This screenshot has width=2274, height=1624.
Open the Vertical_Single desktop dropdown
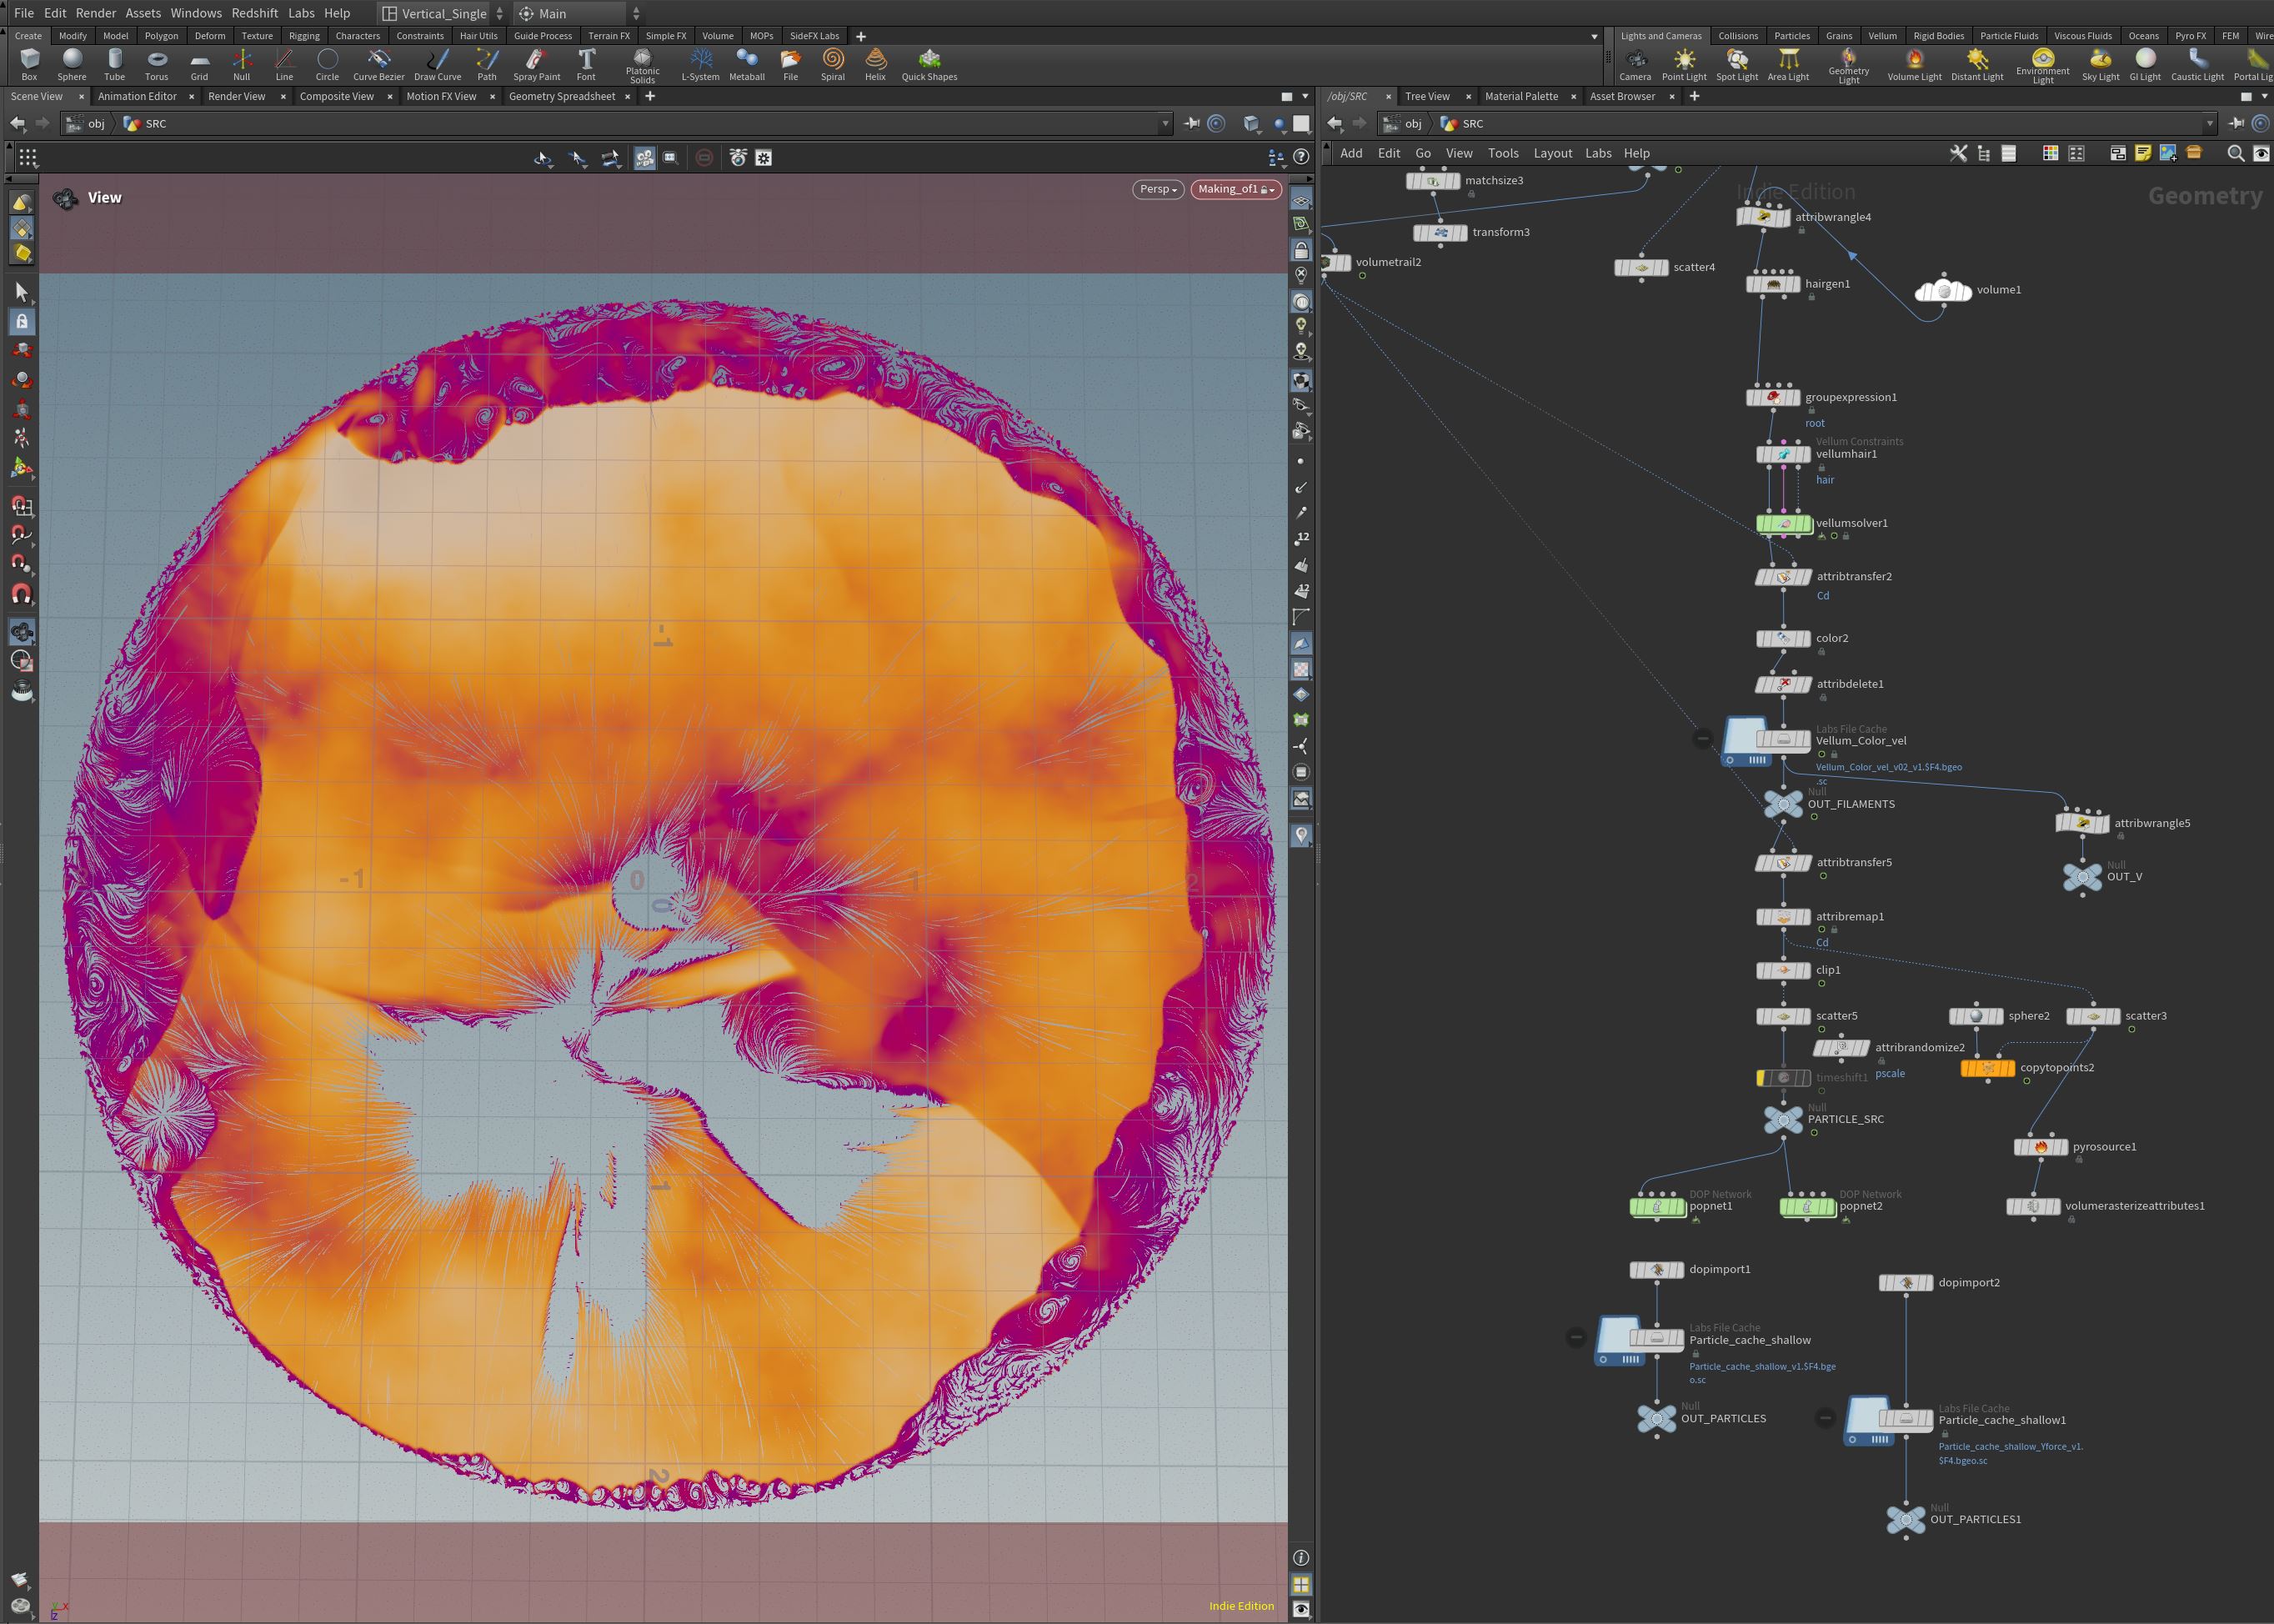pyautogui.click(x=444, y=13)
